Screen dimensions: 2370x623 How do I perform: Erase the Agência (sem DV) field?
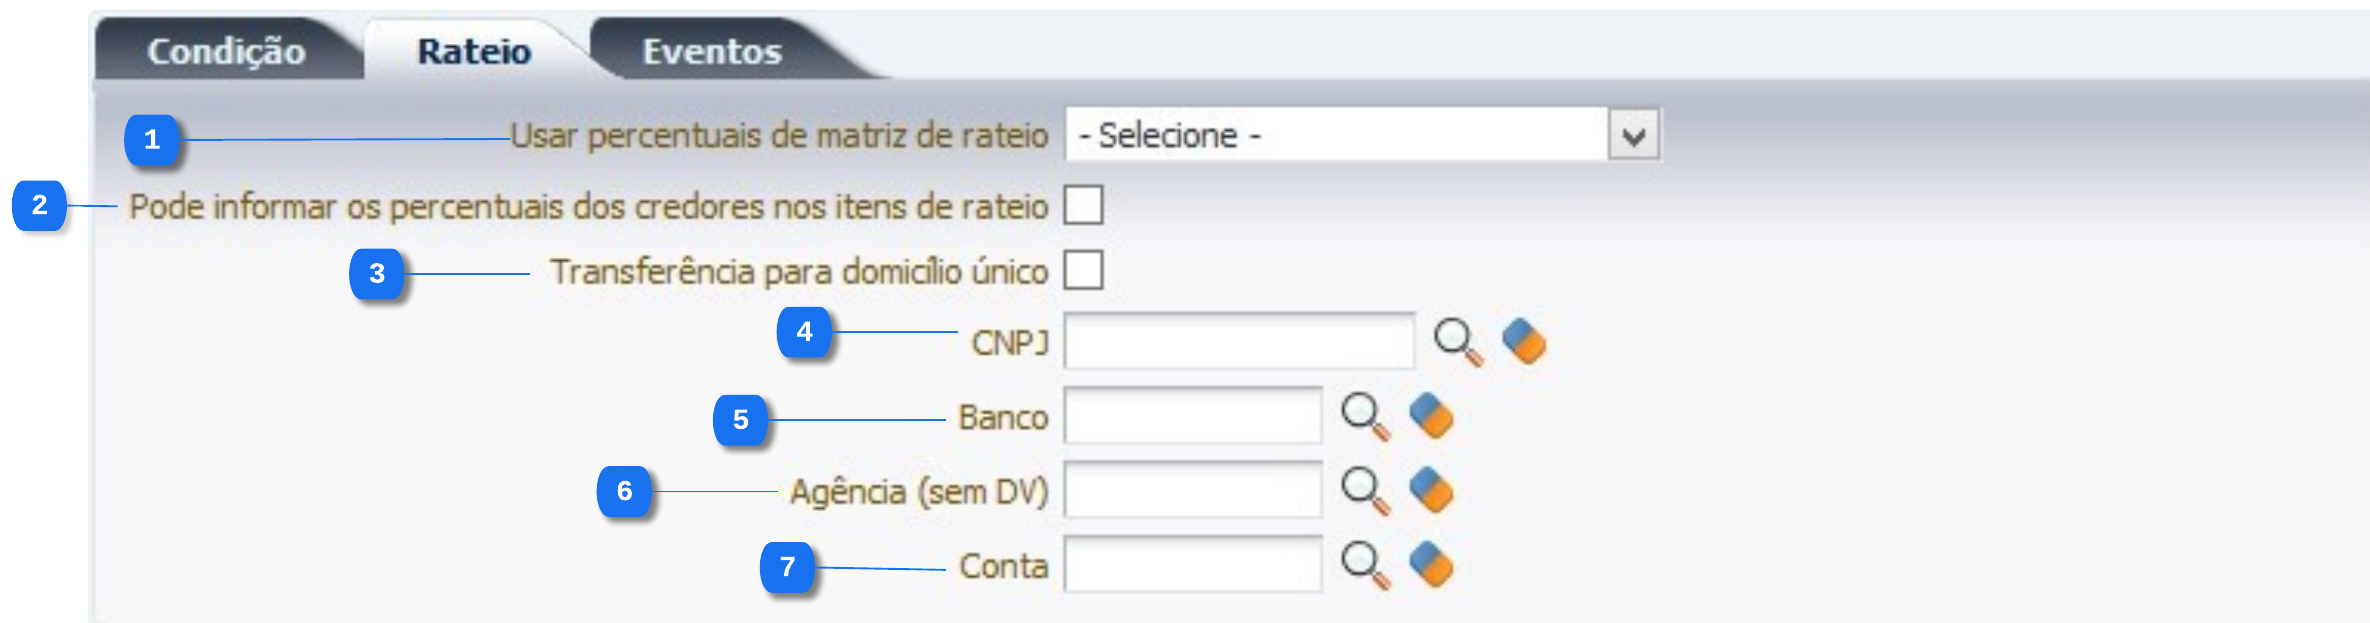(1431, 491)
